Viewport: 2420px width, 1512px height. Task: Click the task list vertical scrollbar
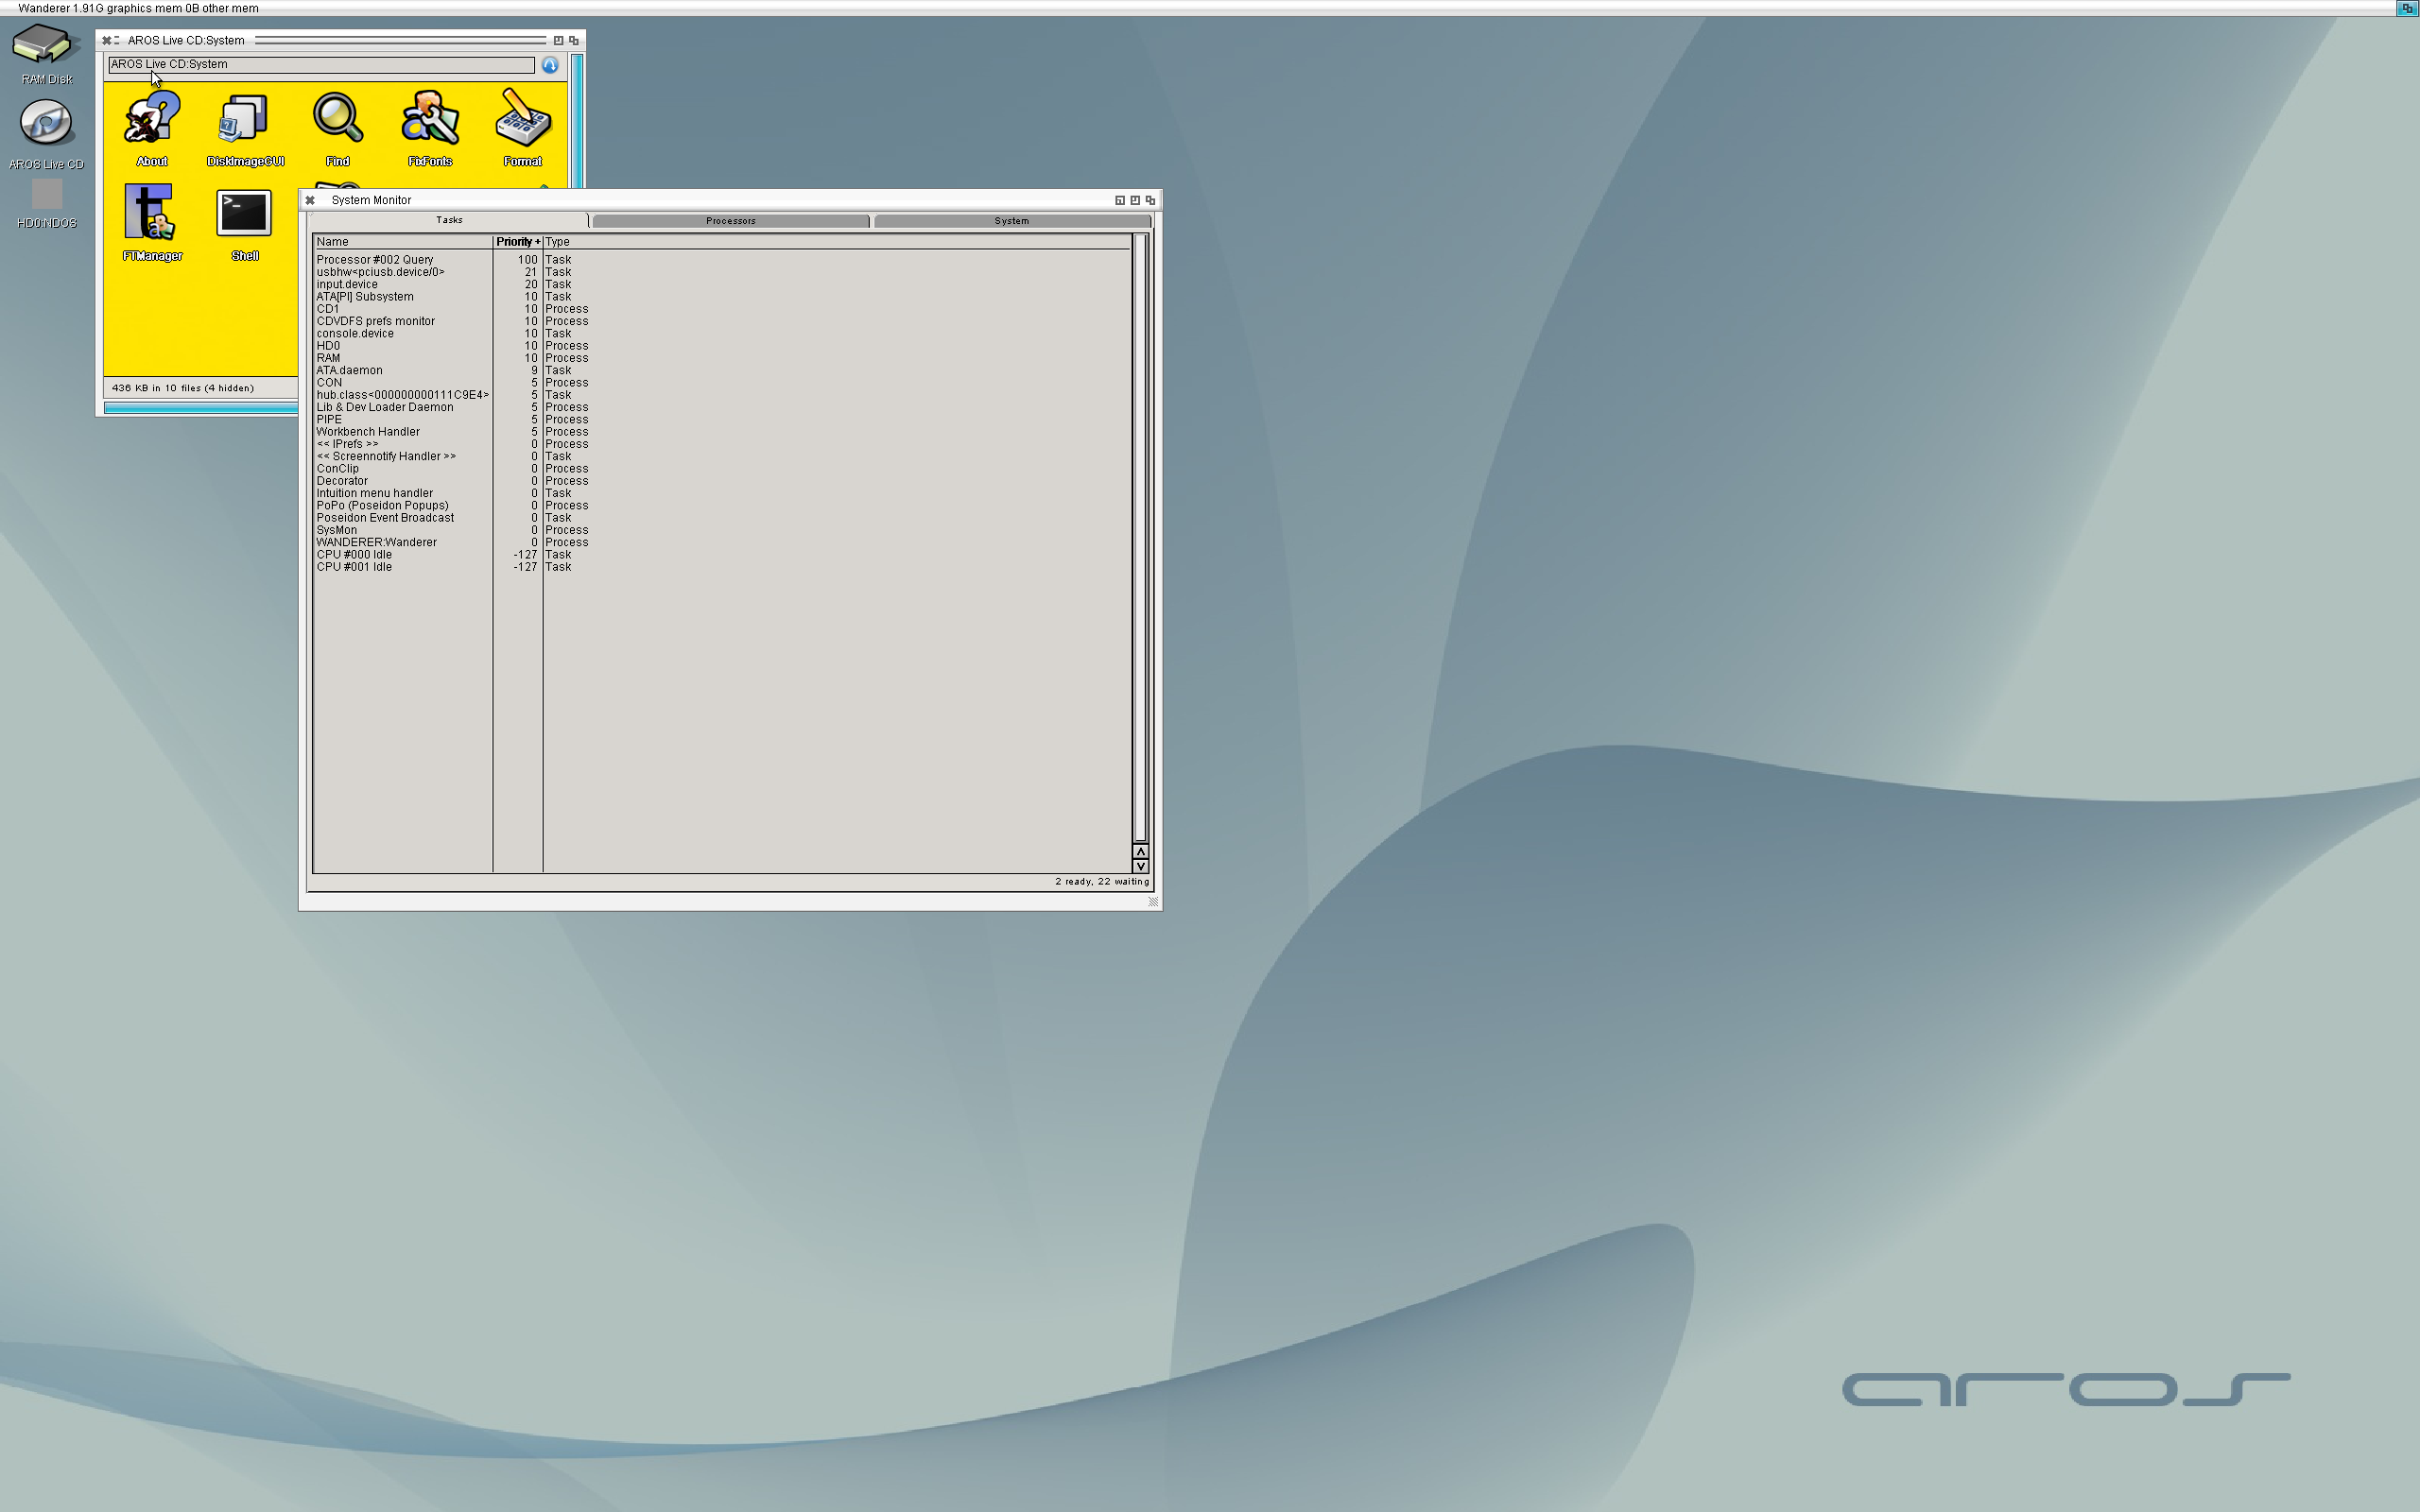(x=1140, y=538)
